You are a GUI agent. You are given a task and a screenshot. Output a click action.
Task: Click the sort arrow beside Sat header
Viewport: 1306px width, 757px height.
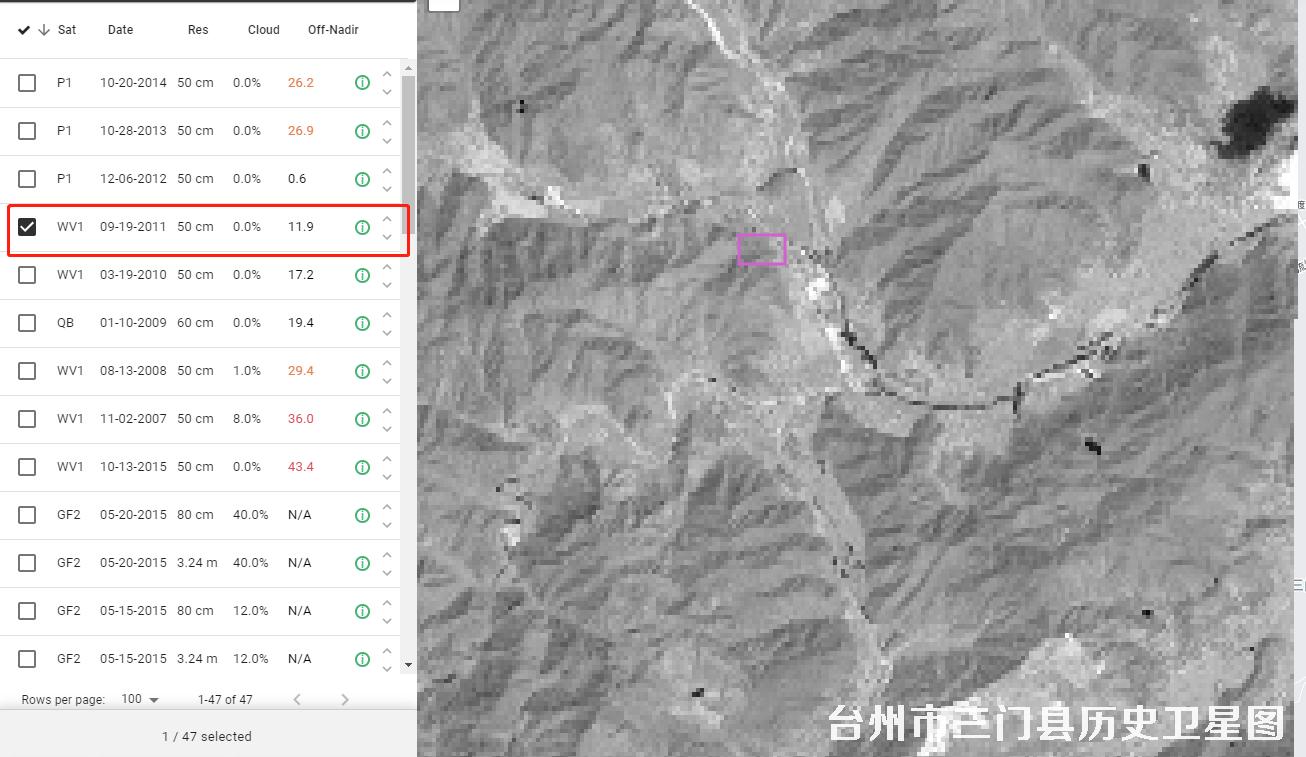pos(44,30)
